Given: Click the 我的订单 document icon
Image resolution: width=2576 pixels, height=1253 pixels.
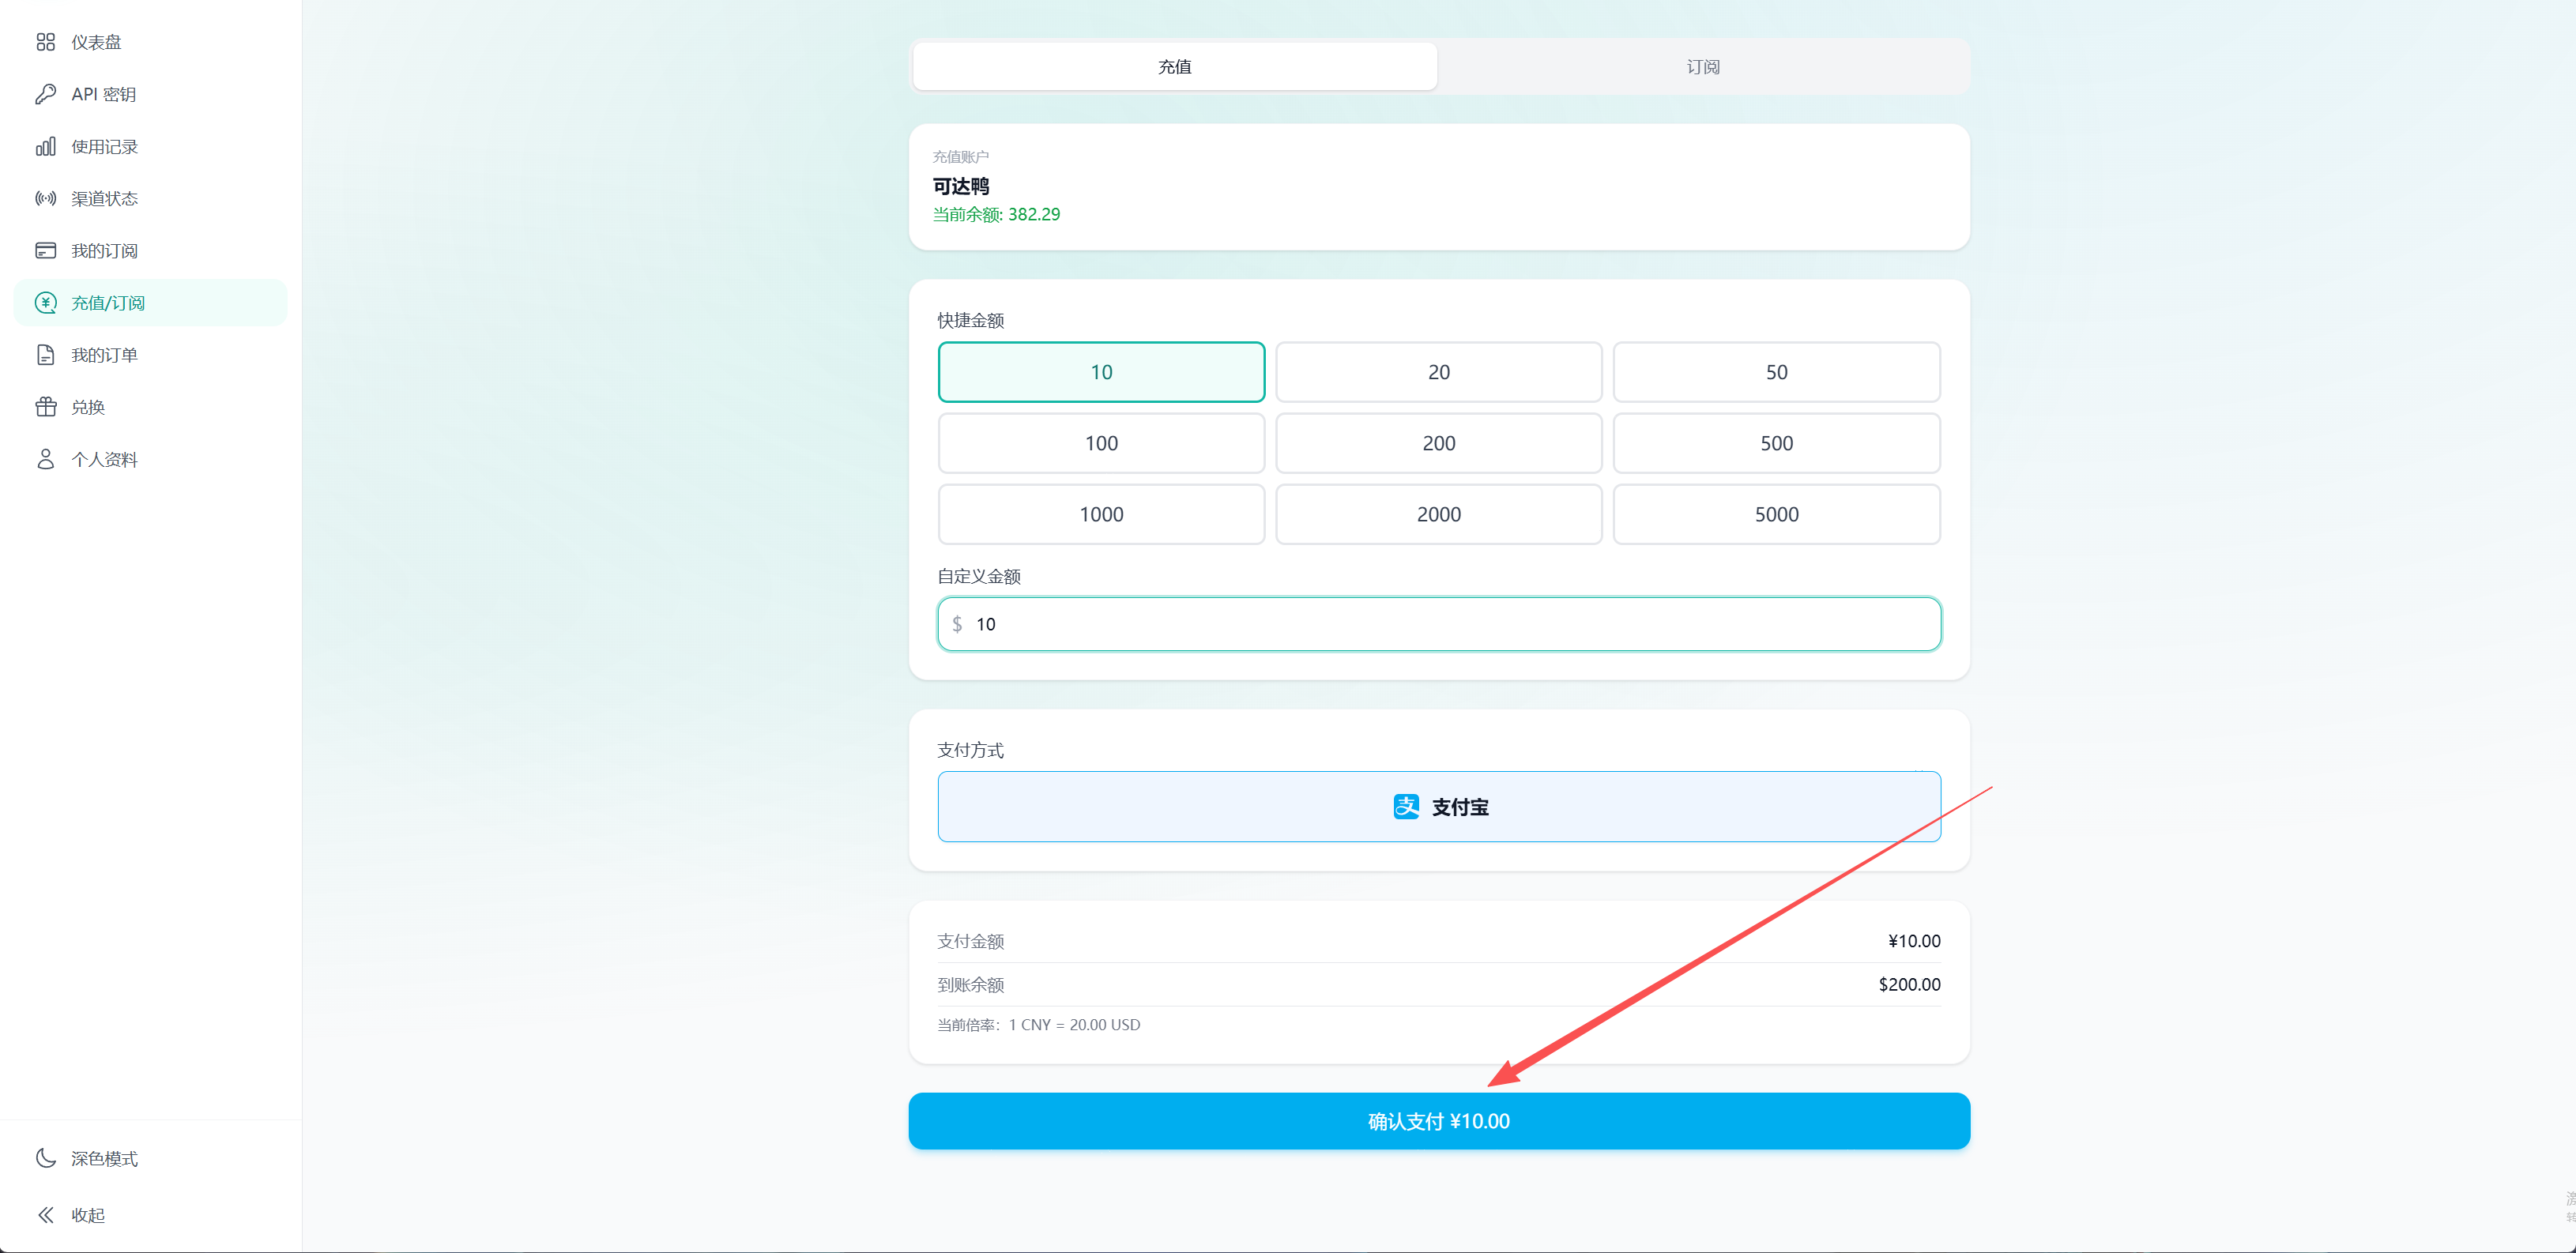Looking at the screenshot, I should (45, 355).
